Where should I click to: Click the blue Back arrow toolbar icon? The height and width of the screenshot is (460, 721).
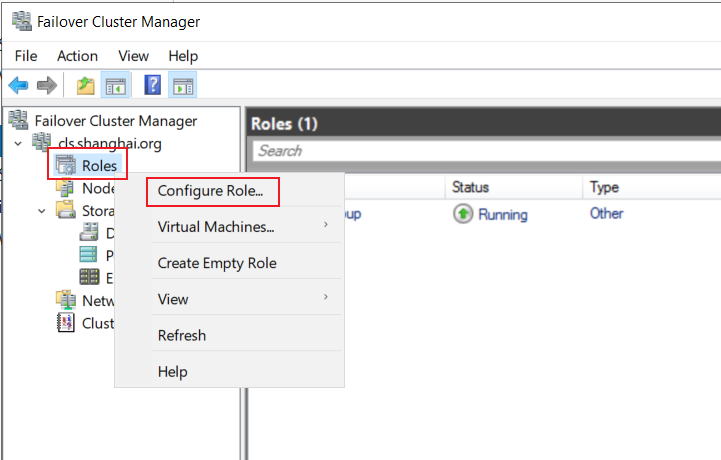(x=18, y=85)
